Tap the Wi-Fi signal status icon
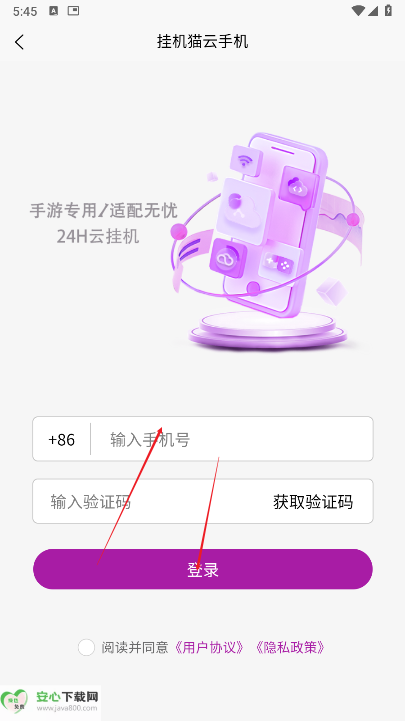This screenshot has width=405, height=721. 358,11
